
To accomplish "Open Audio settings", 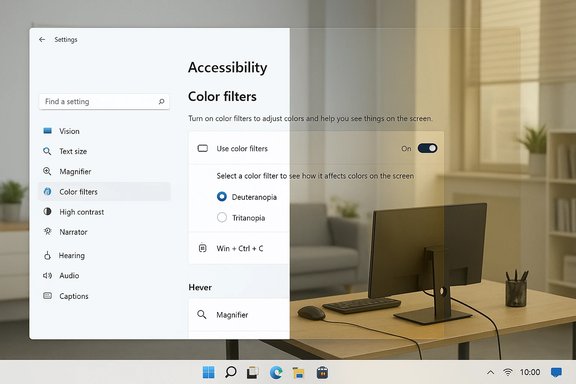I will tap(104, 276).
